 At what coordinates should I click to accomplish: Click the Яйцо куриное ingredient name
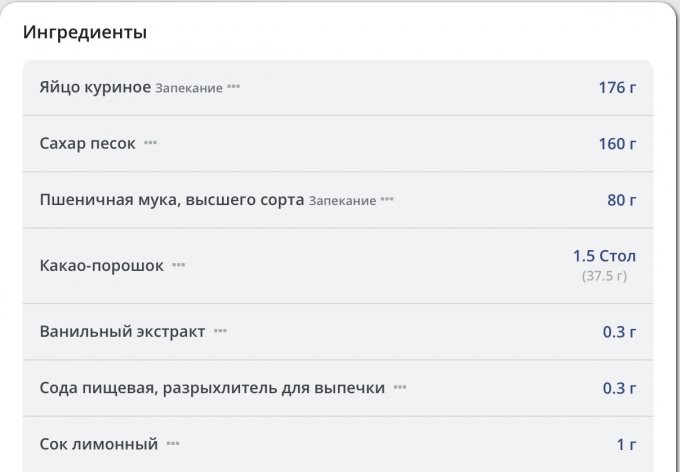tap(95, 87)
